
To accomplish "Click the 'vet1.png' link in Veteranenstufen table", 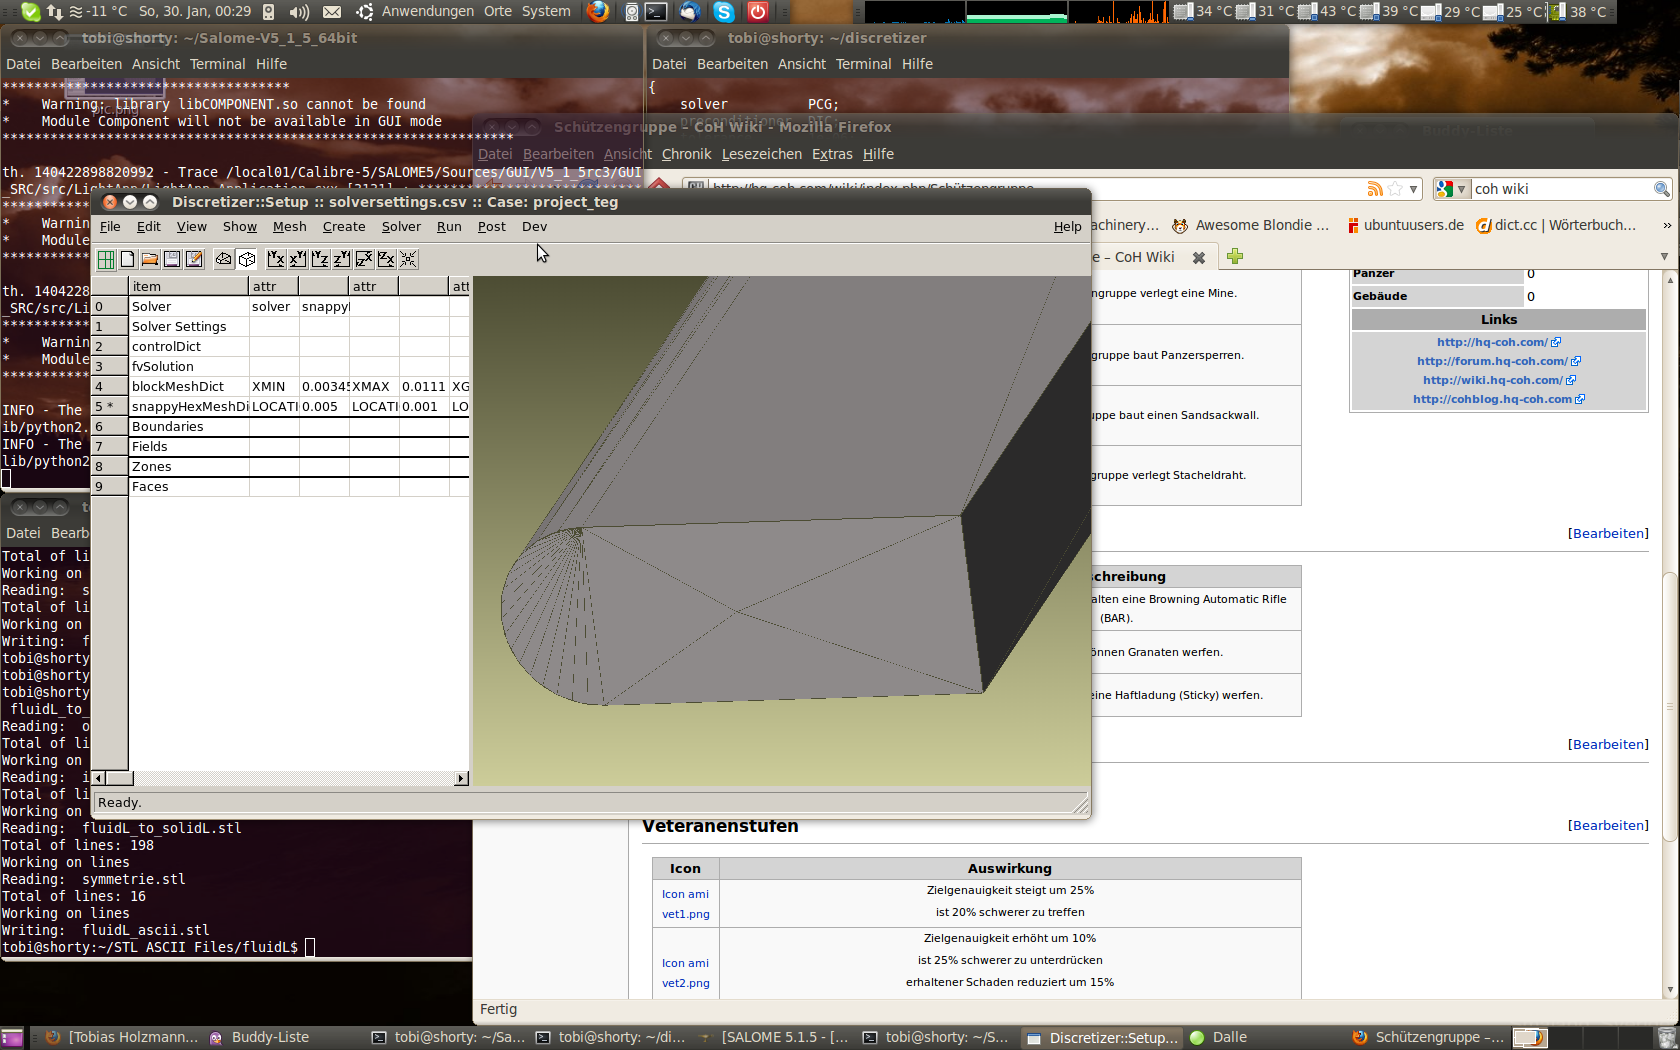I will (x=685, y=915).
